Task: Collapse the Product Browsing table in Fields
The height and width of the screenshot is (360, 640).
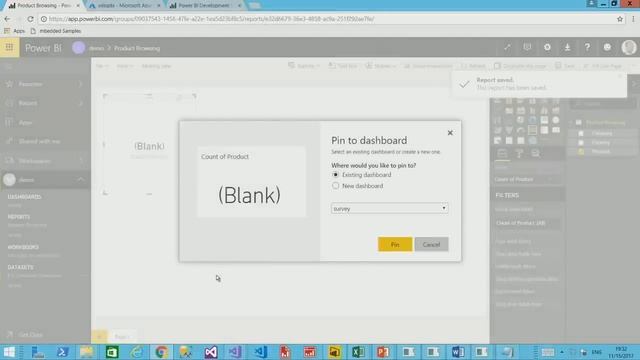Action: [572, 122]
